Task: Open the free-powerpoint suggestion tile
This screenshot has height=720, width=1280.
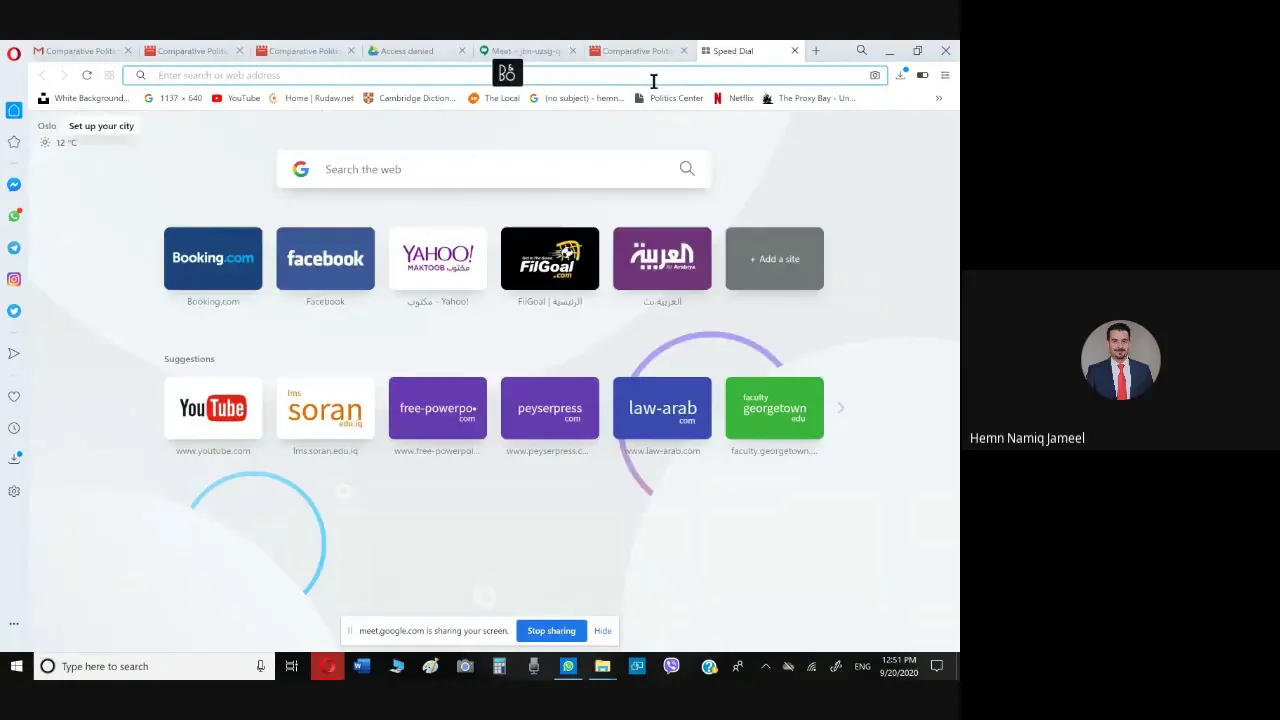Action: click(438, 408)
